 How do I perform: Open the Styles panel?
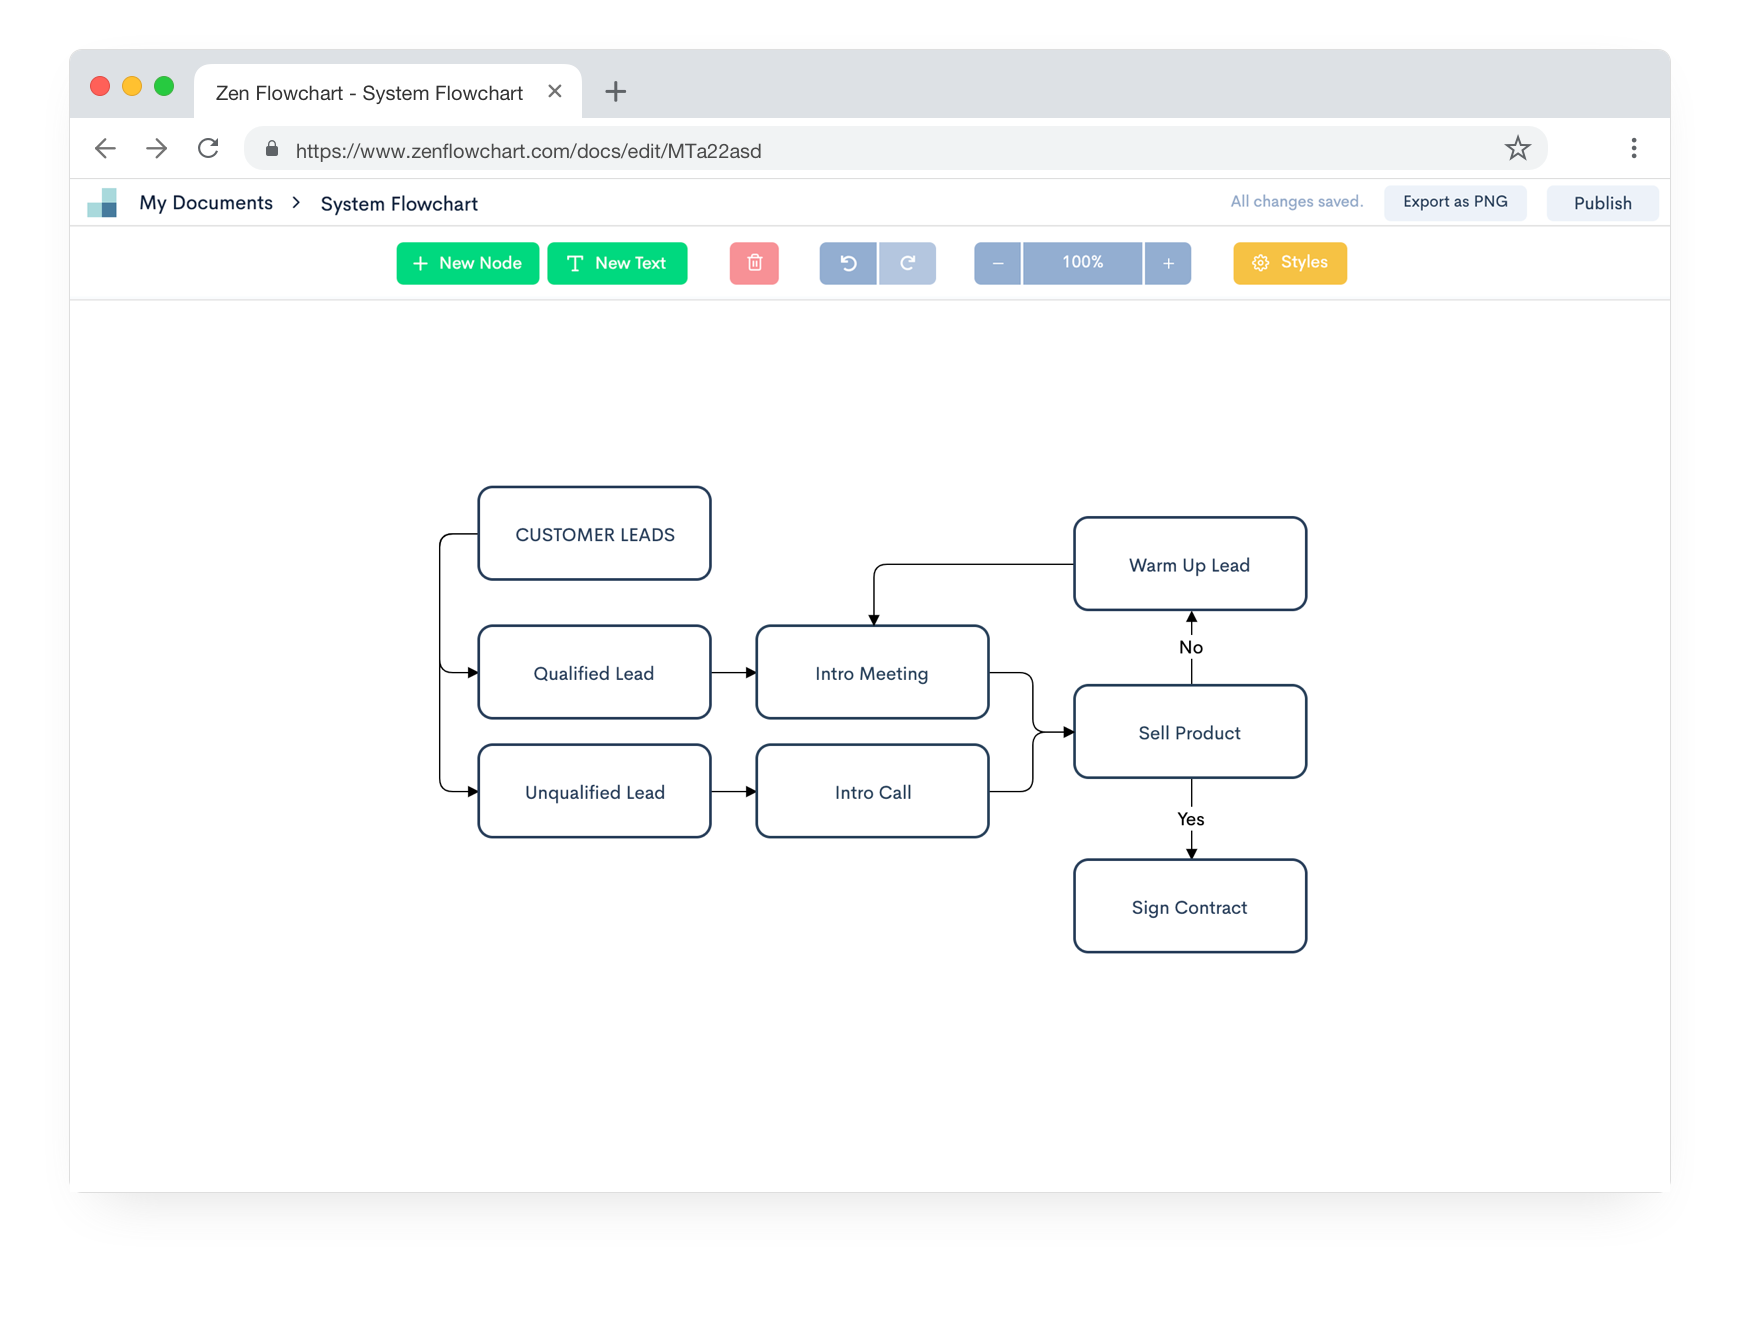click(1290, 263)
